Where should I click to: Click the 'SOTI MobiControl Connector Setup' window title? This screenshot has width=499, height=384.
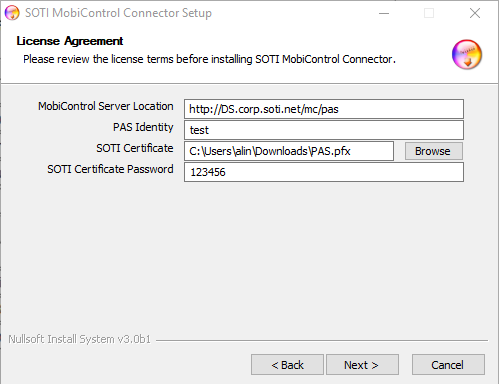[x=119, y=13]
